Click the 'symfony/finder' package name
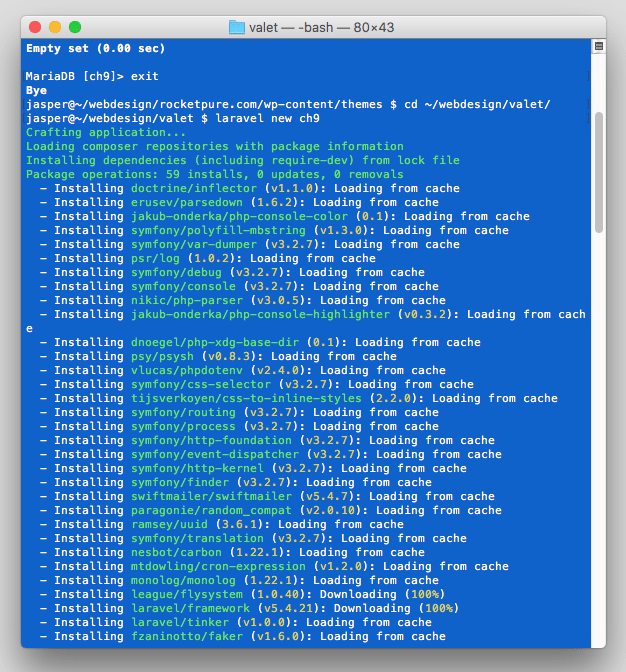The height and width of the screenshot is (672, 626). coord(180,482)
